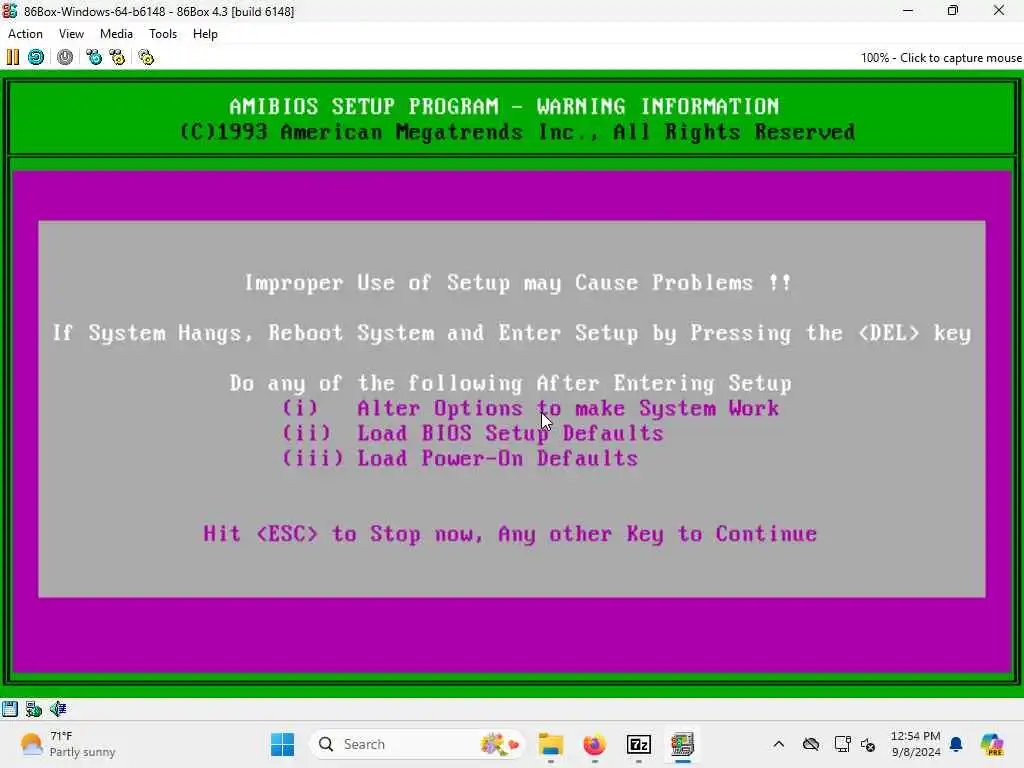
Task: Hard reset the emulation with teal icon
Action: tap(36, 57)
